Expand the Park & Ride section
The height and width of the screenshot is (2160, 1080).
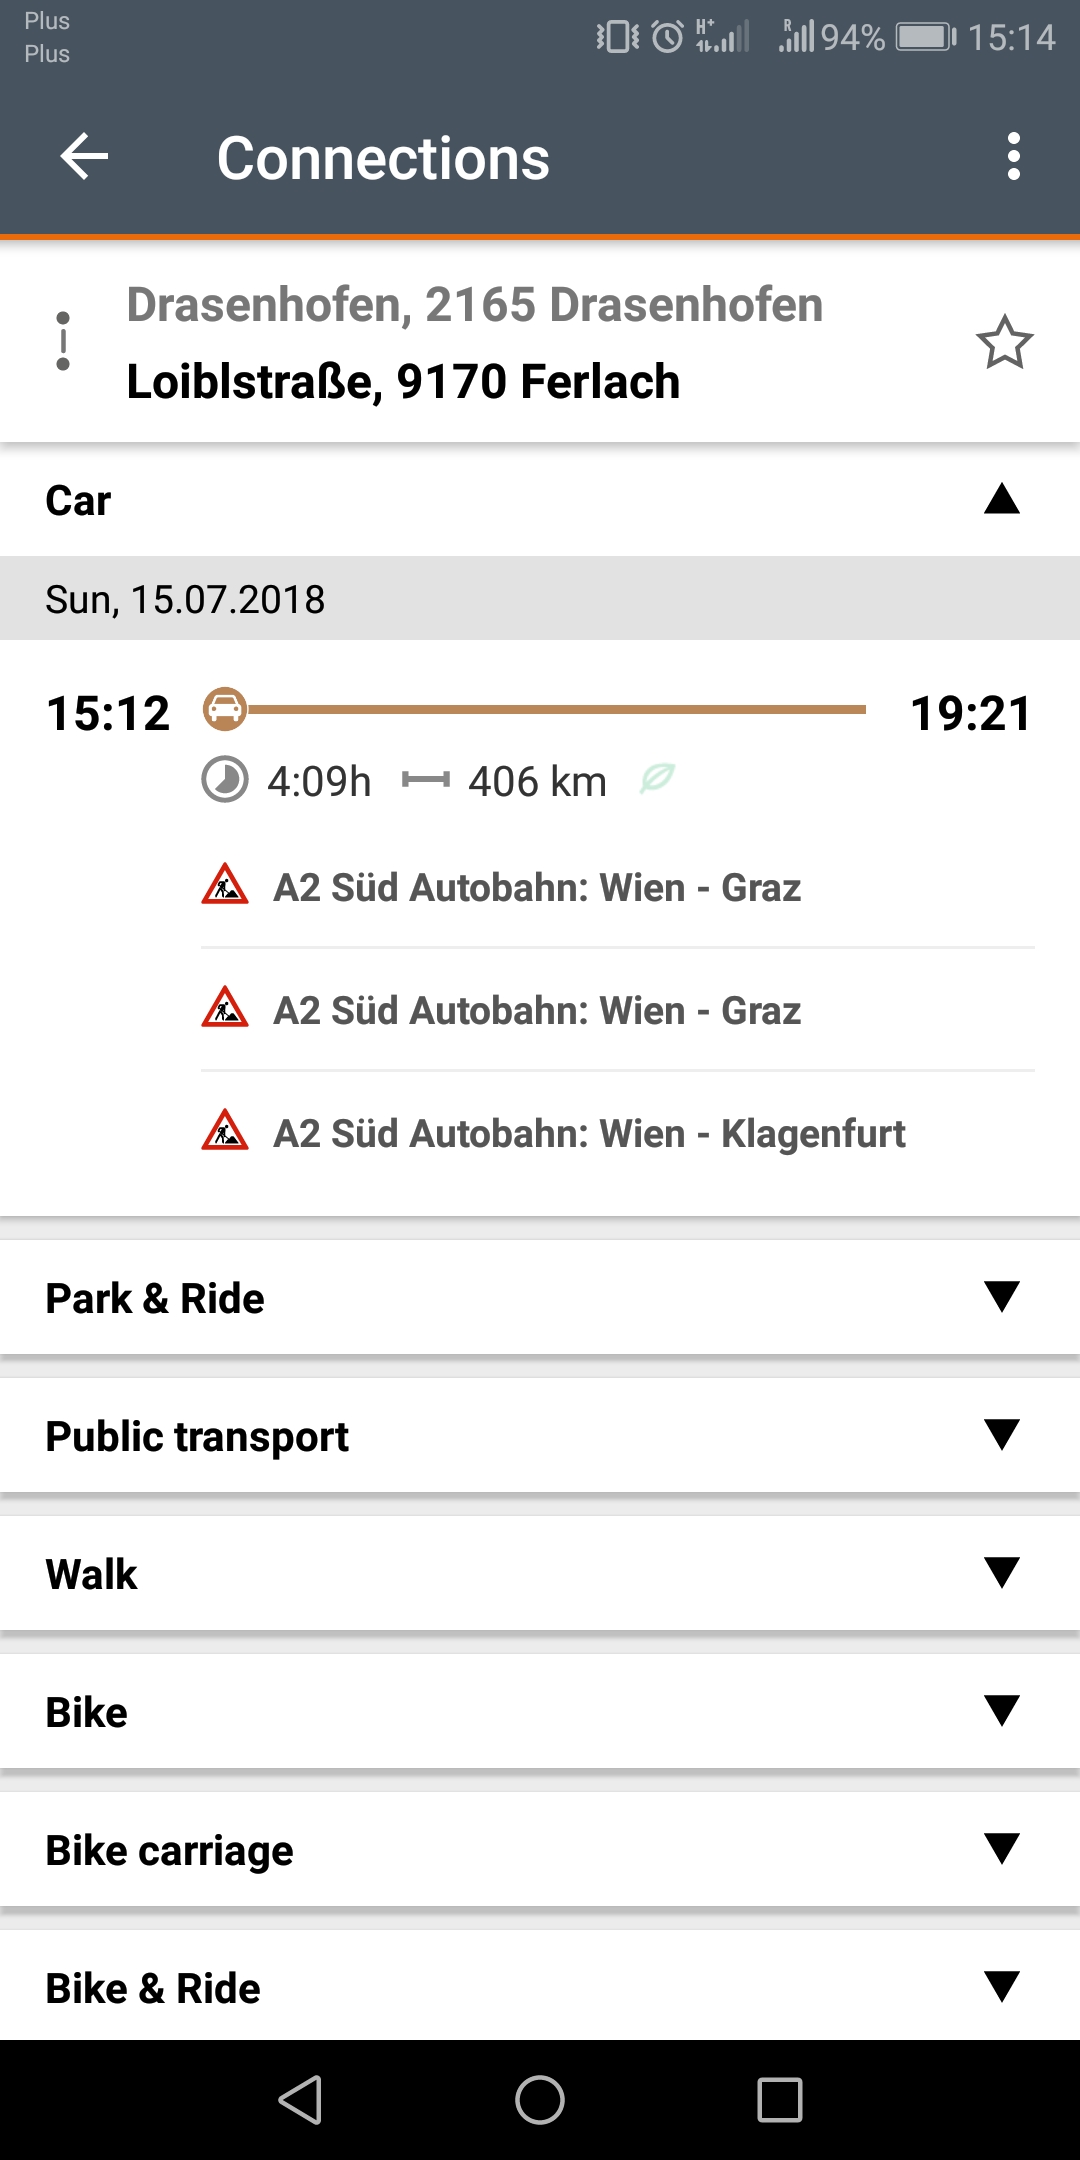1001,1297
